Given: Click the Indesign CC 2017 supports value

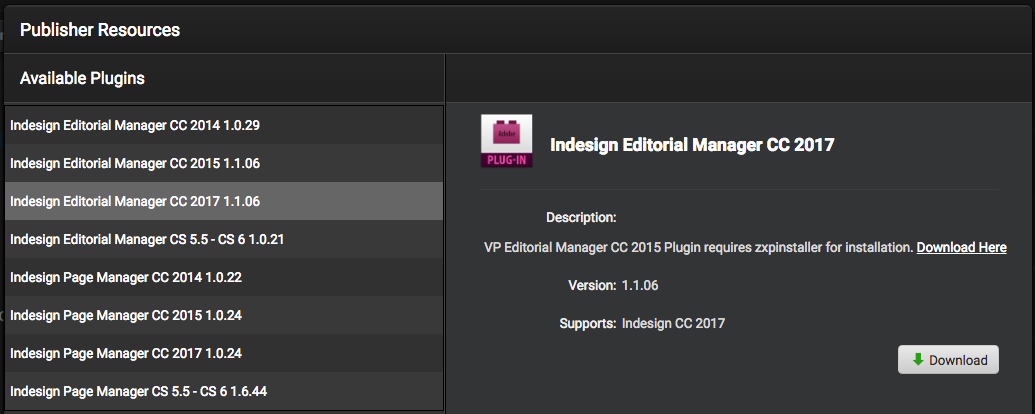Looking at the screenshot, I should click(673, 323).
